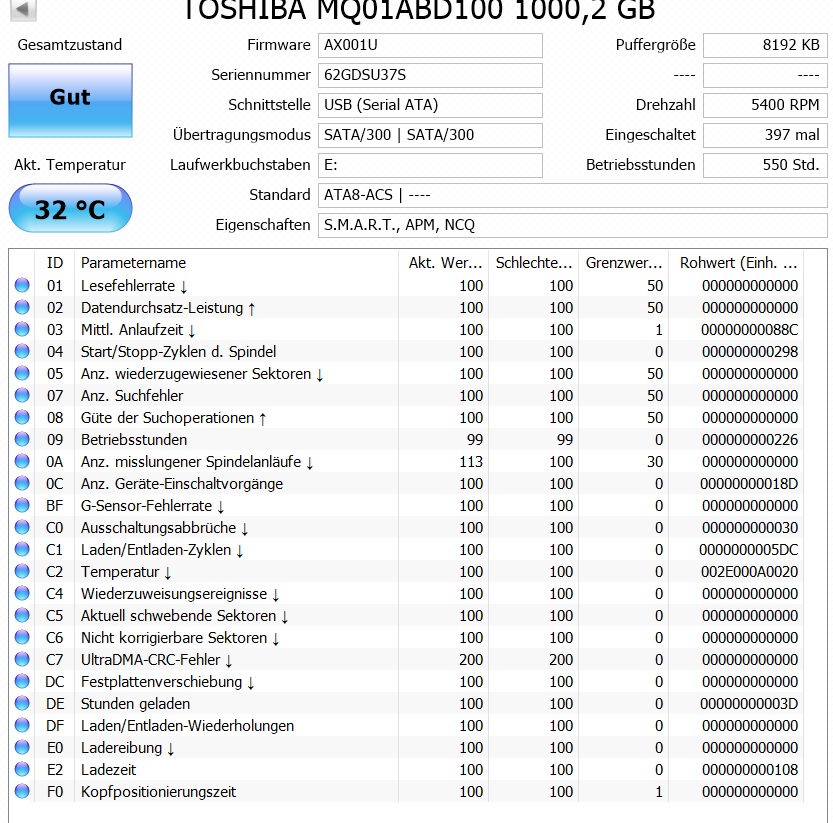Click the status dot for Kopfpositionierungszeit
Image resolution: width=833 pixels, height=823 pixels.
click(x=22, y=791)
